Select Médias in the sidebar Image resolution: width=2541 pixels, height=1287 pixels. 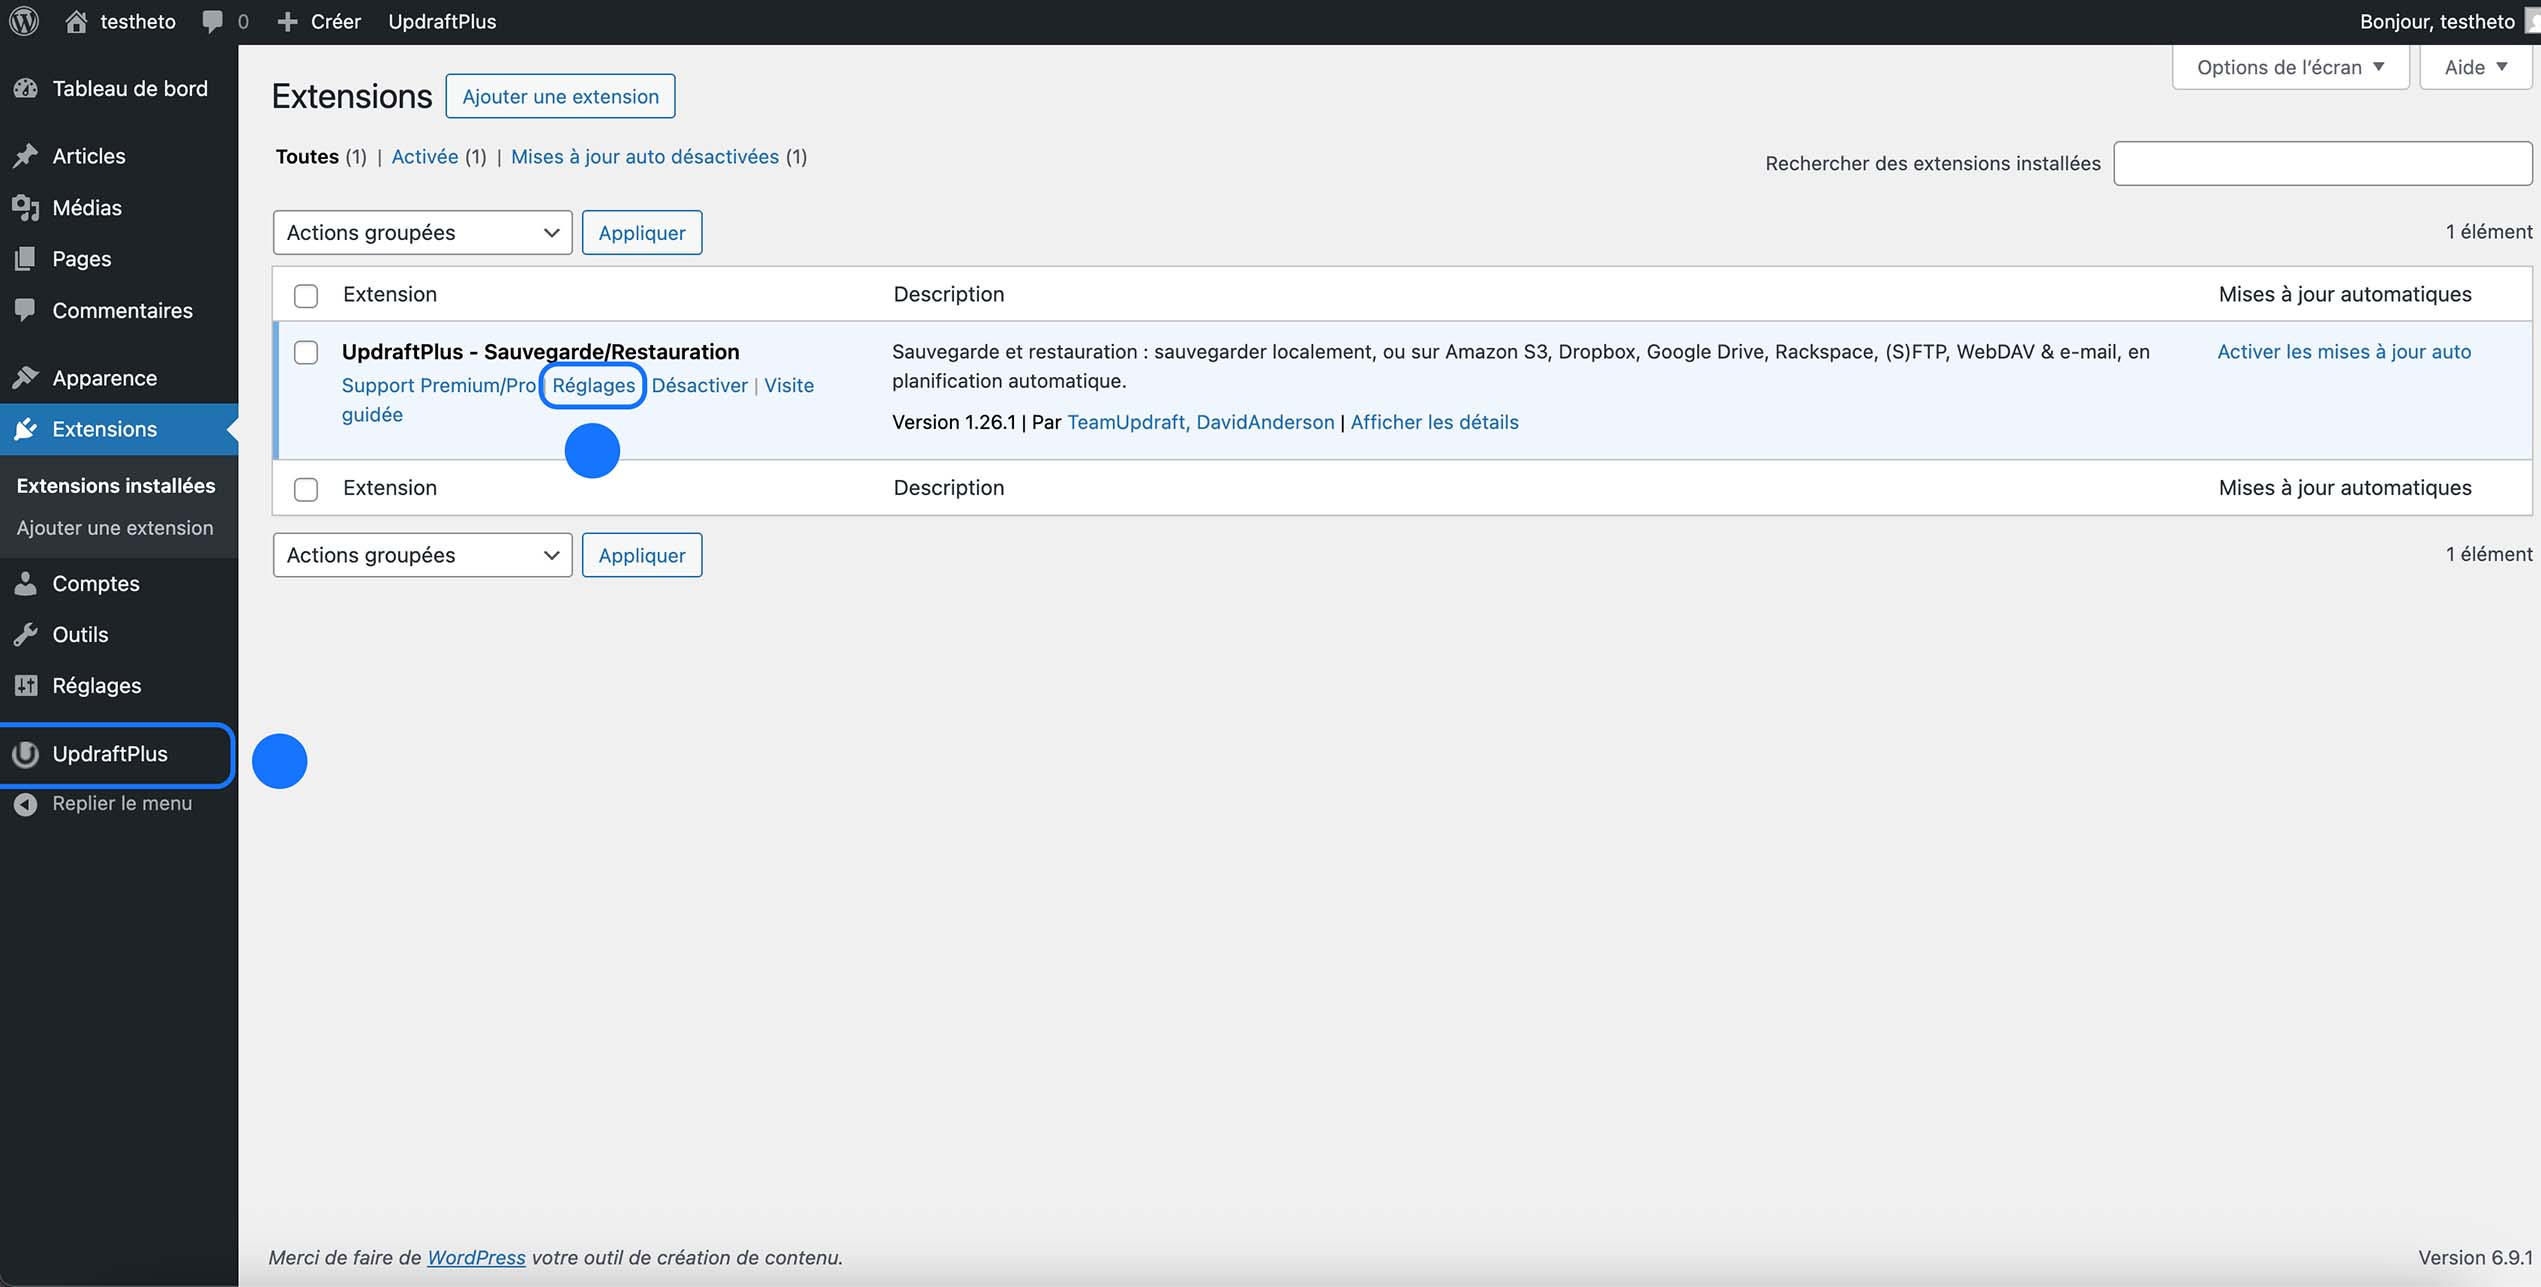pos(83,207)
